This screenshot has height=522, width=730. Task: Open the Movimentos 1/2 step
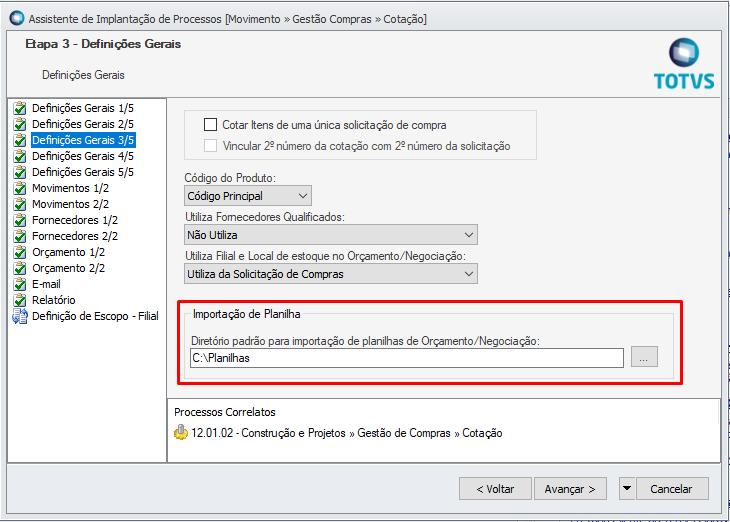point(70,188)
